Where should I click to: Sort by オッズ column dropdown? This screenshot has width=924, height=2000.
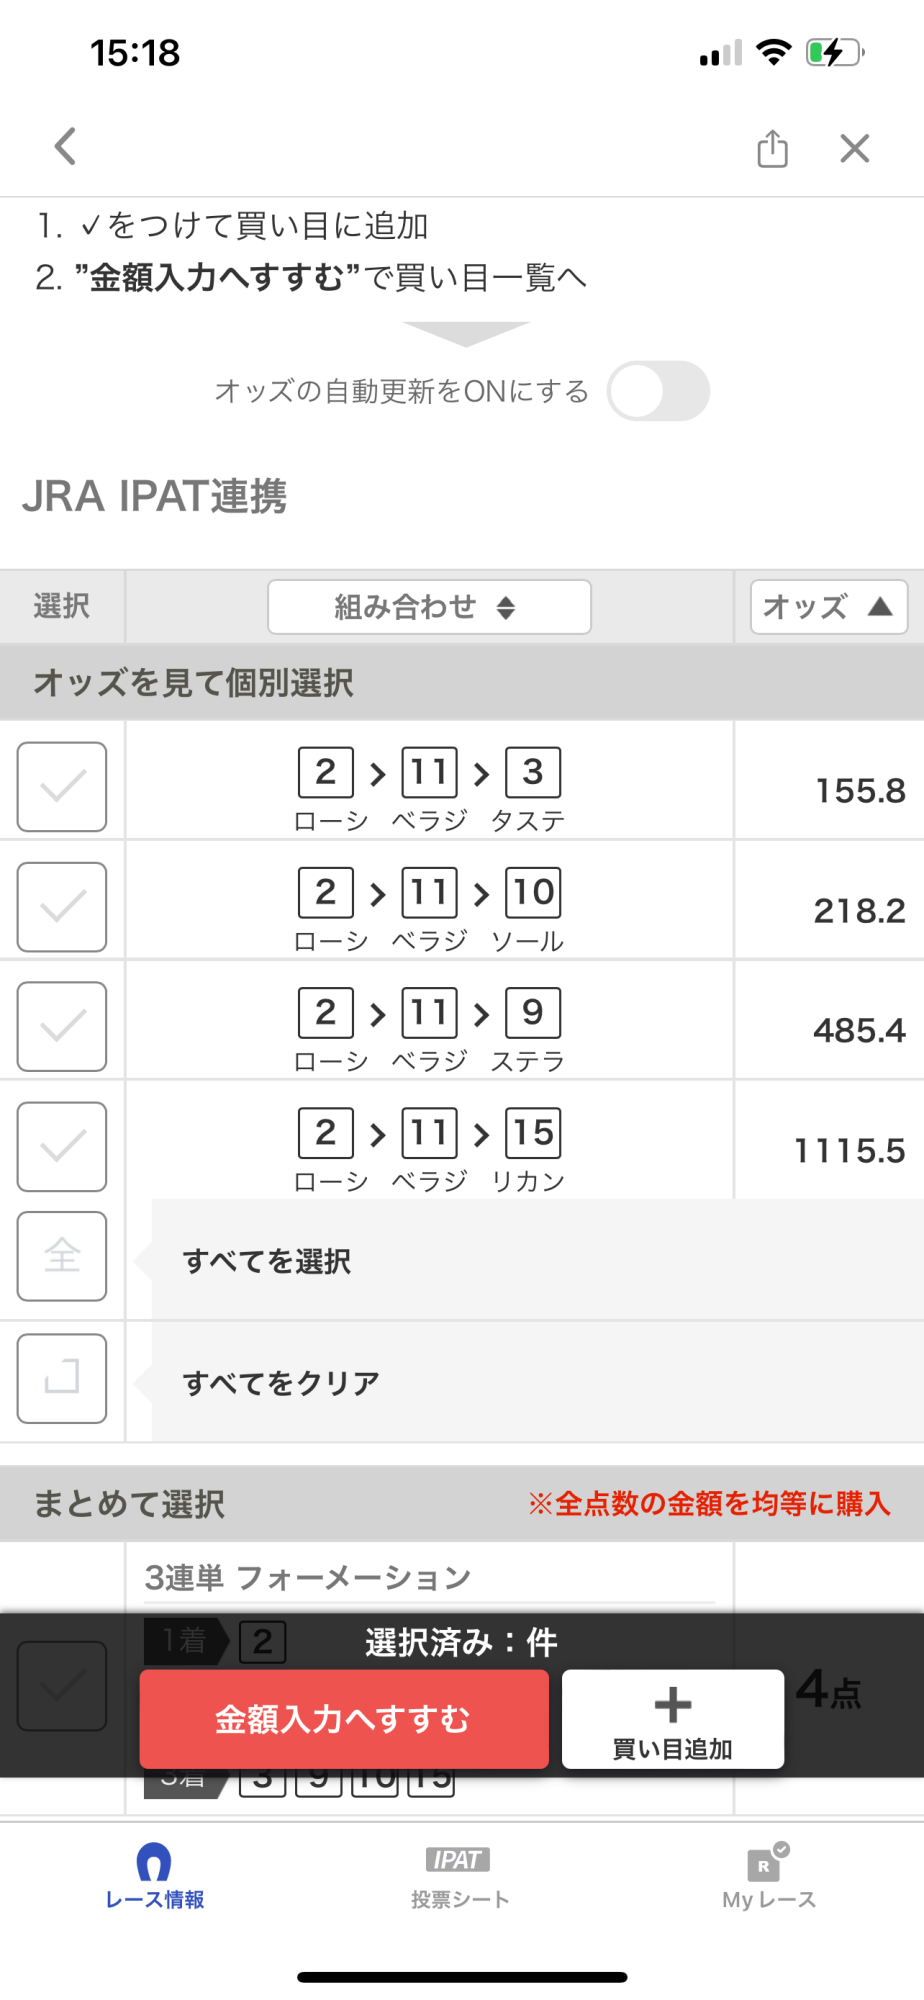[828, 607]
